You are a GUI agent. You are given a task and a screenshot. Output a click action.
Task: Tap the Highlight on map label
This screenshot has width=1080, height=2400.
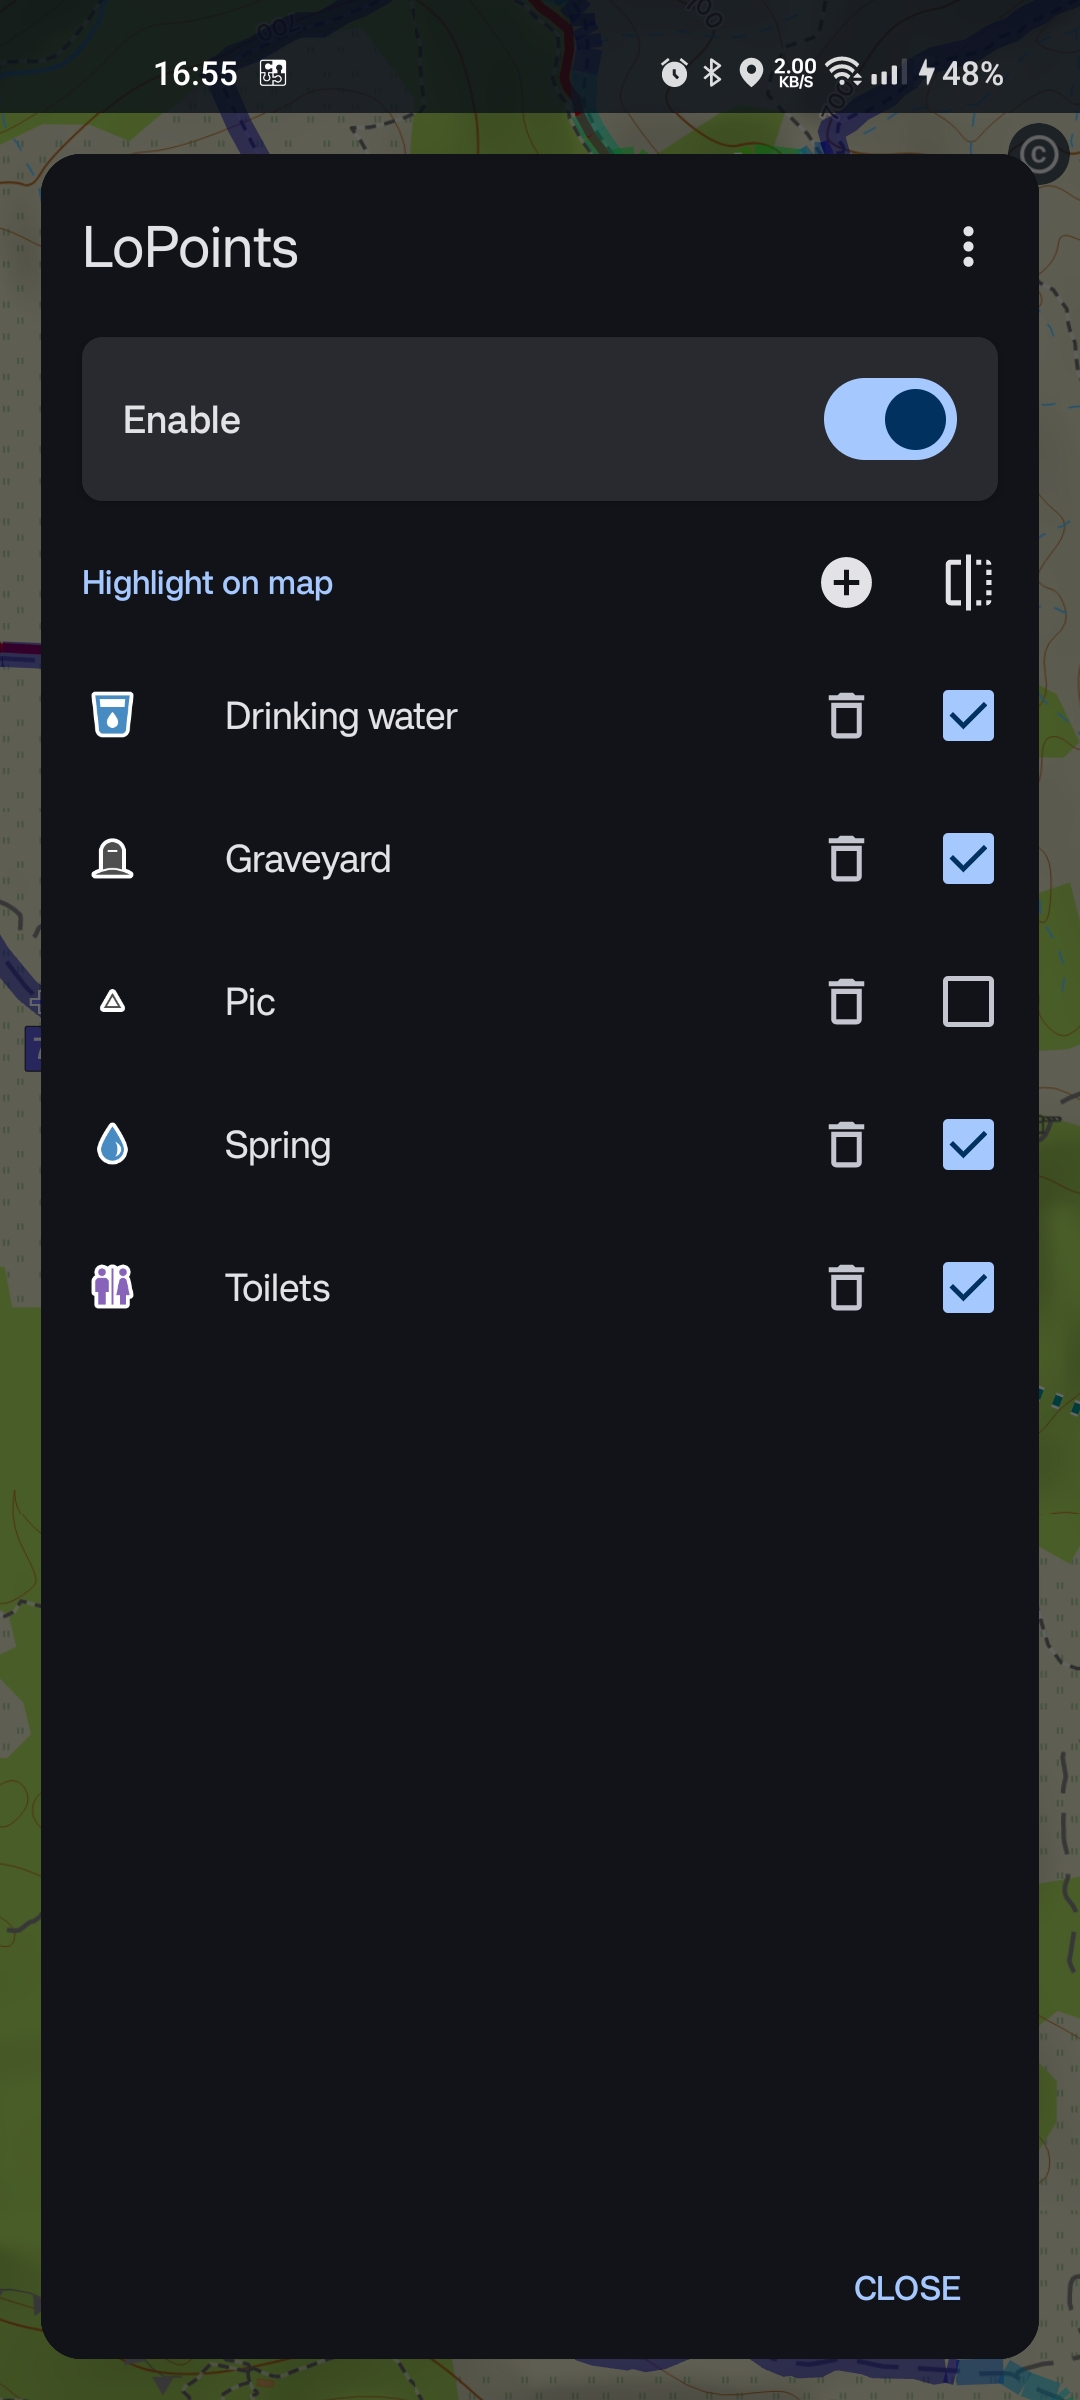207,583
